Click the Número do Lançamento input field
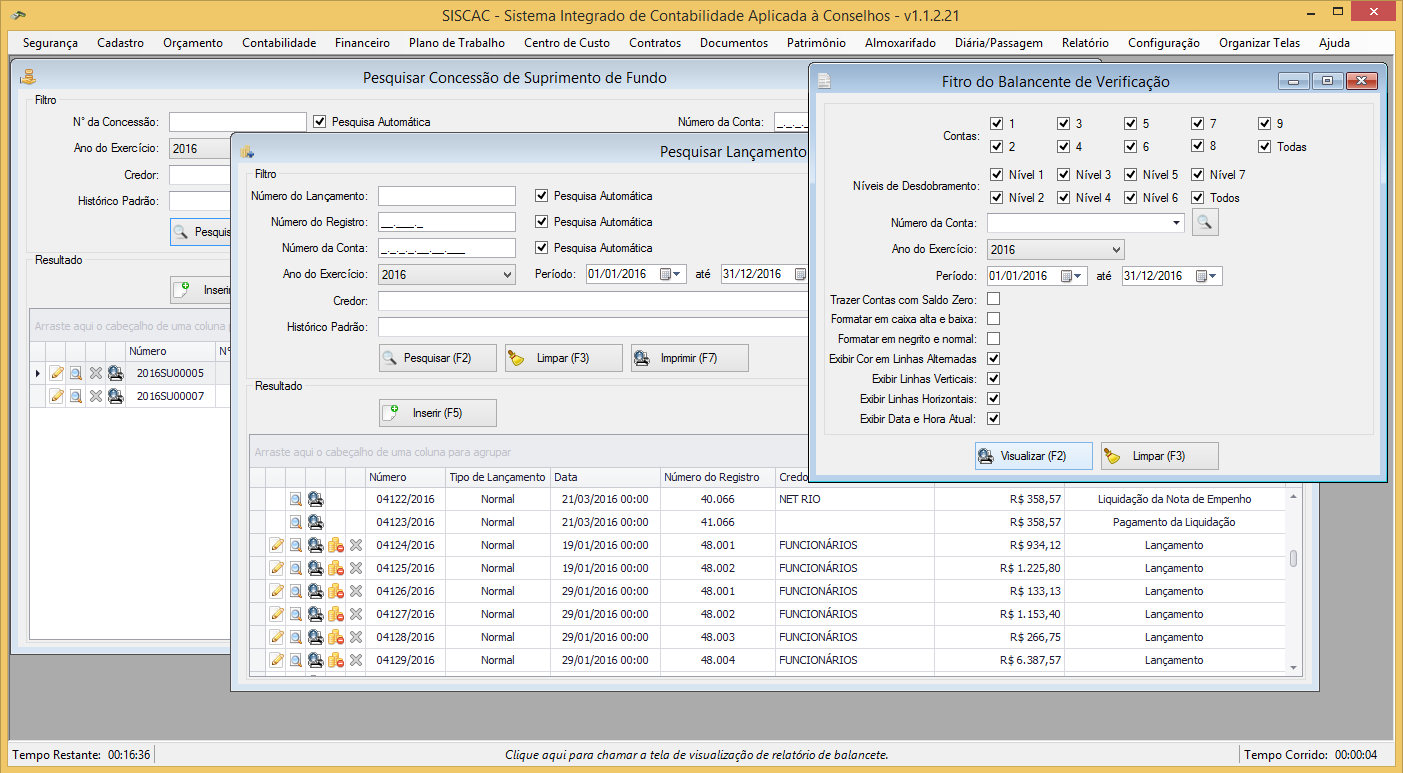The width and height of the screenshot is (1403, 773). click(x=447, y=196)
